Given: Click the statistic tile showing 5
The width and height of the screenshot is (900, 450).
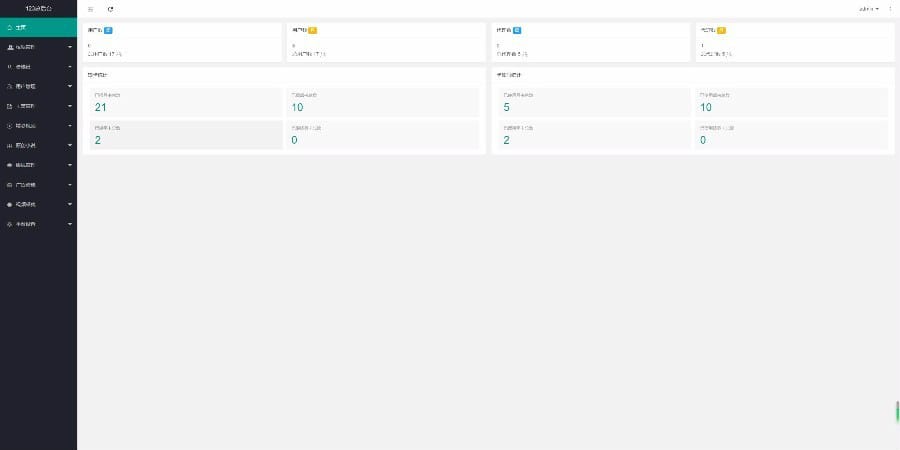Looking at the screenshot, I should 593,103.
